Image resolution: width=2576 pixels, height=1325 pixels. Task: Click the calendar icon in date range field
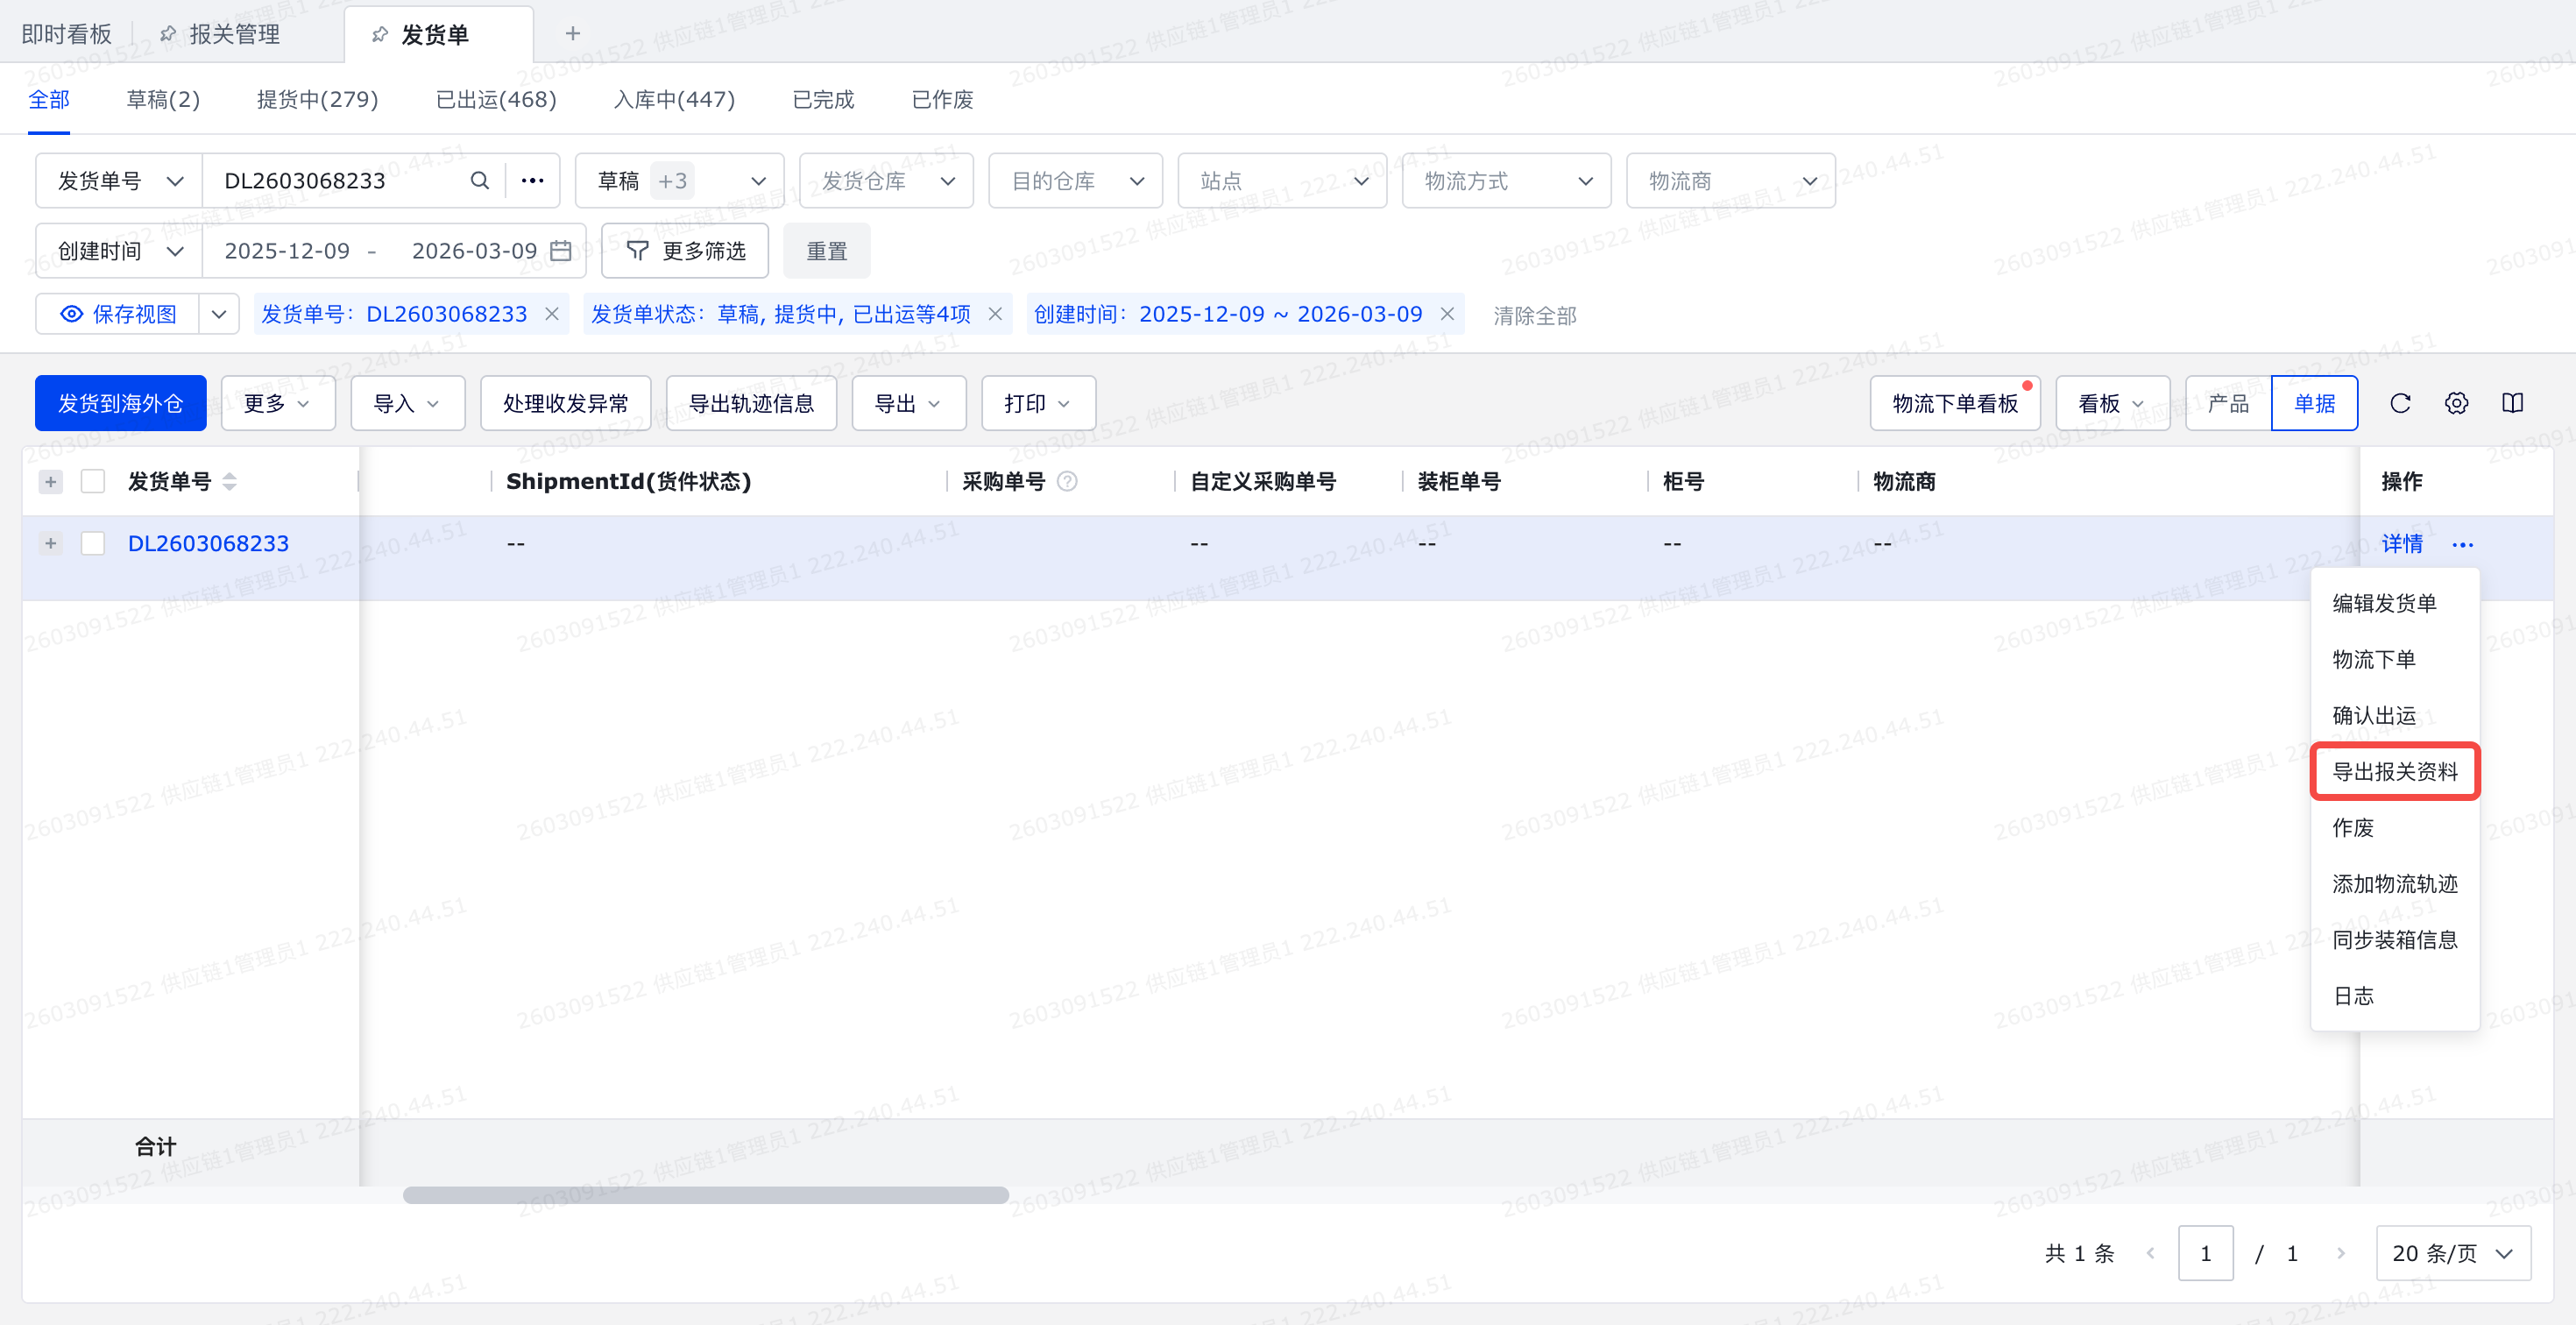[561, 251]
